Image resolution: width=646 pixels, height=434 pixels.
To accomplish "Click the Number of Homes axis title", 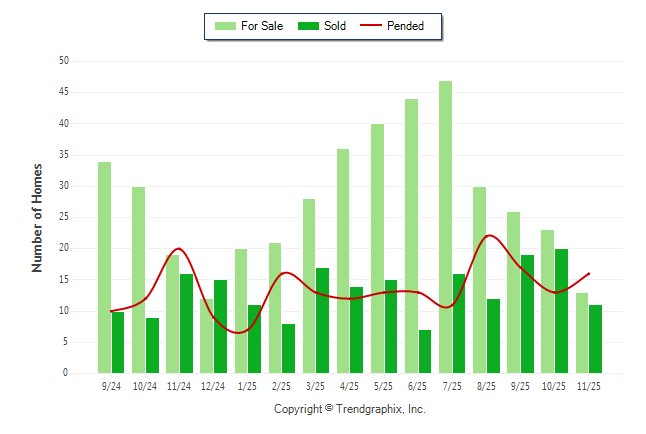I will coord(37,217).
